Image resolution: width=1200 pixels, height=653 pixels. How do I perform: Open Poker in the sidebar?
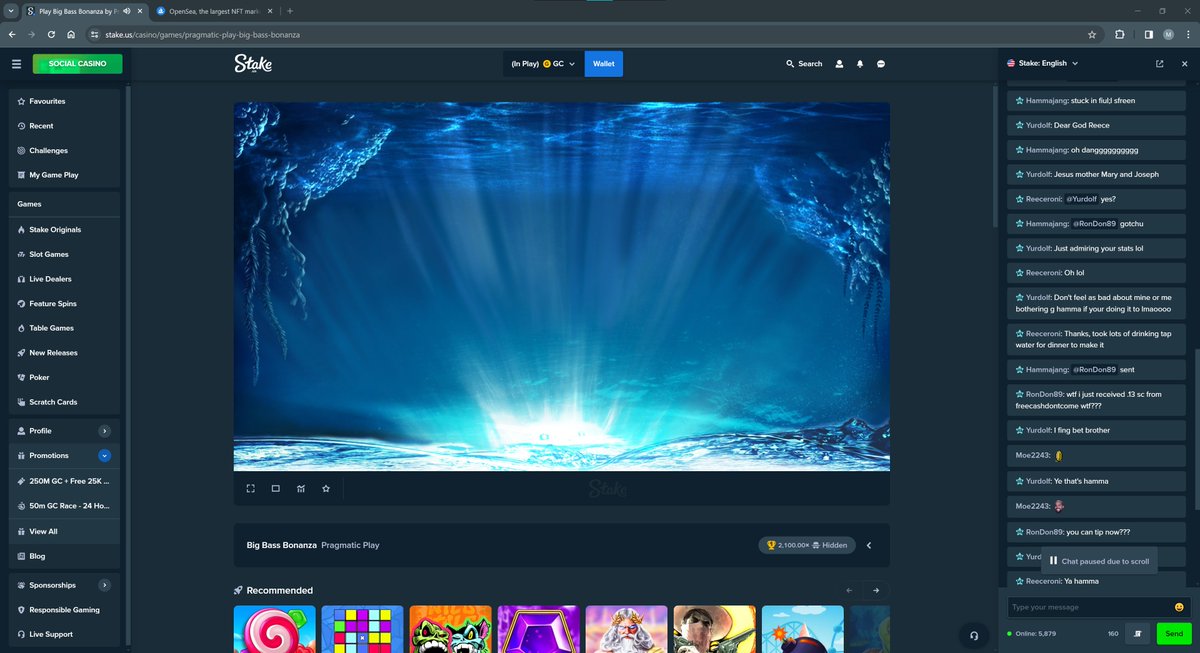coord(65,377)
